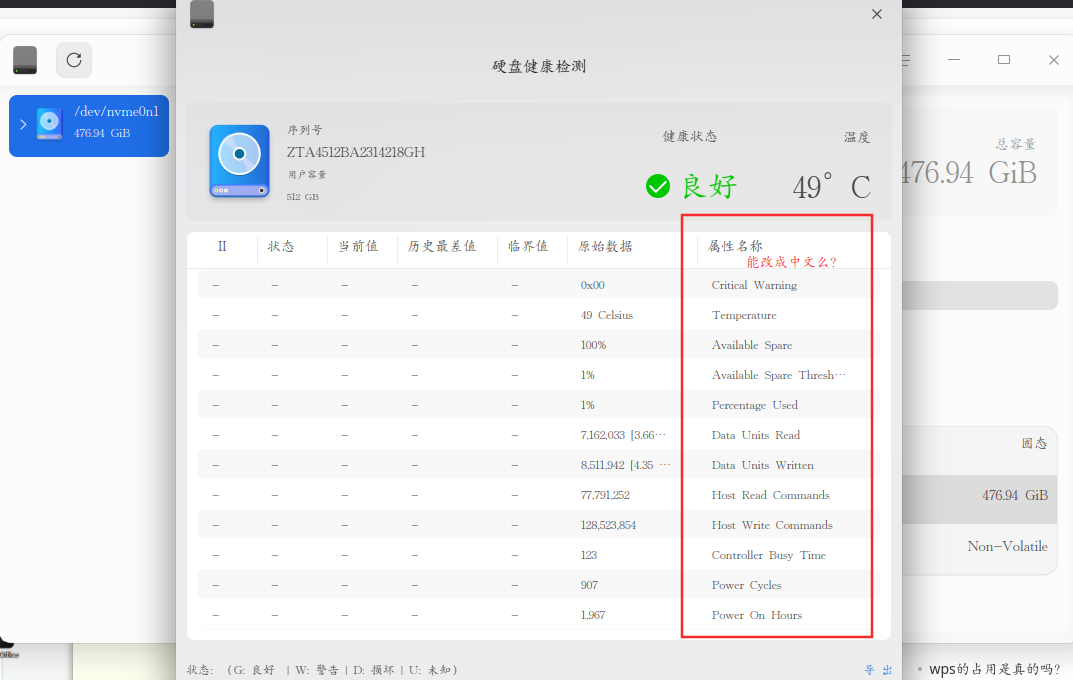This screenshot has width=1073, height=680.
Task: Click the 当前值 column header
Action: (x=358, y=246)
